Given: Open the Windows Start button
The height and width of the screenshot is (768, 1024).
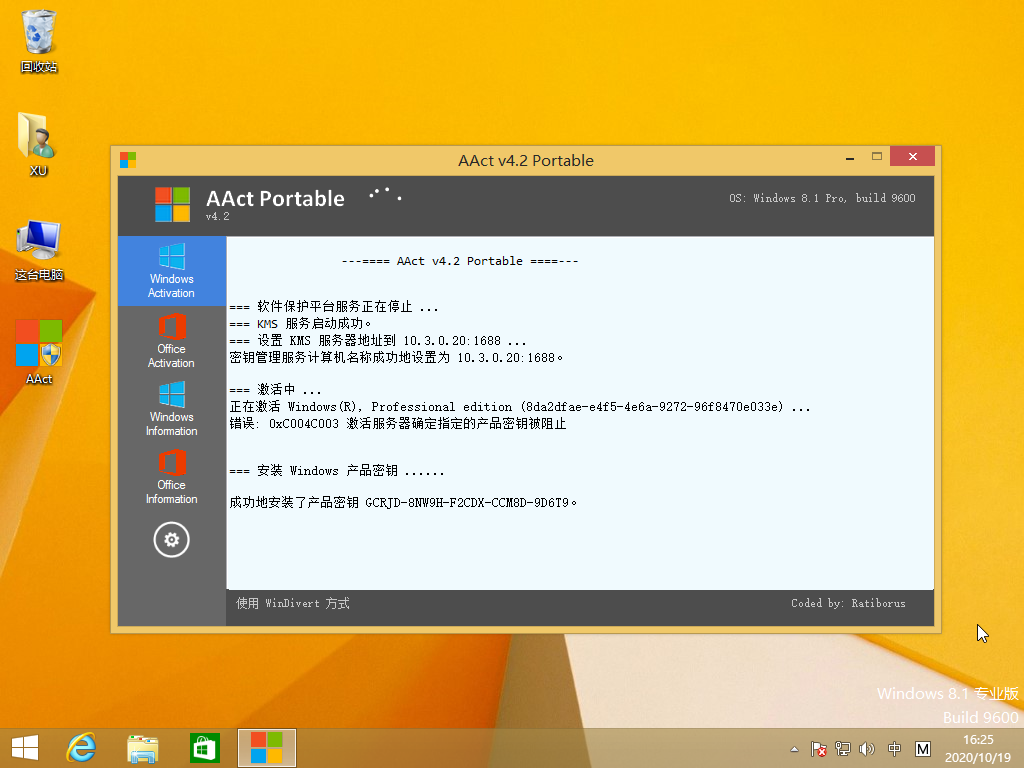Looking at the screenshot, I should point(24,748).
